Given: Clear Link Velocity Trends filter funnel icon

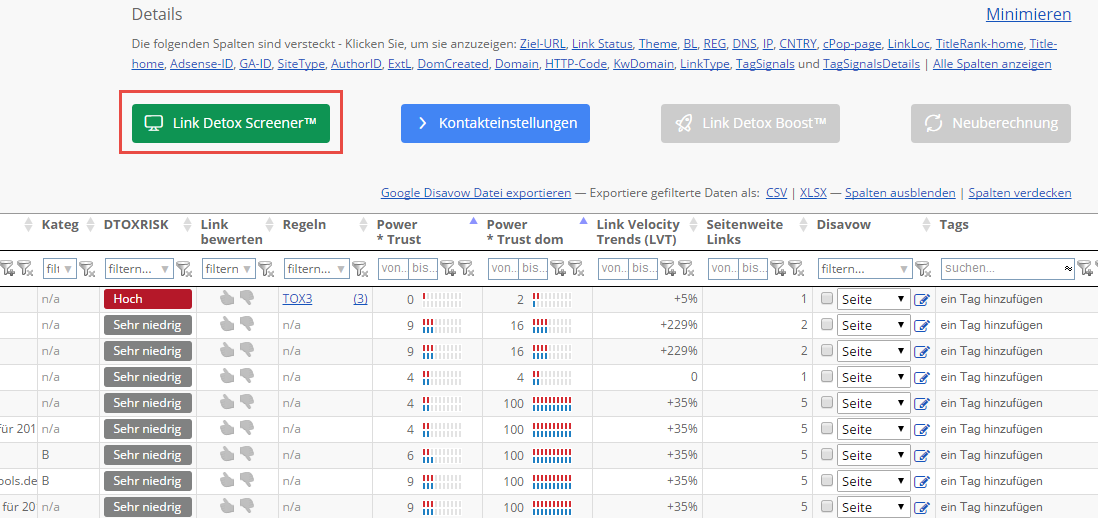Looking at the screenshot, I should point(686,268).
